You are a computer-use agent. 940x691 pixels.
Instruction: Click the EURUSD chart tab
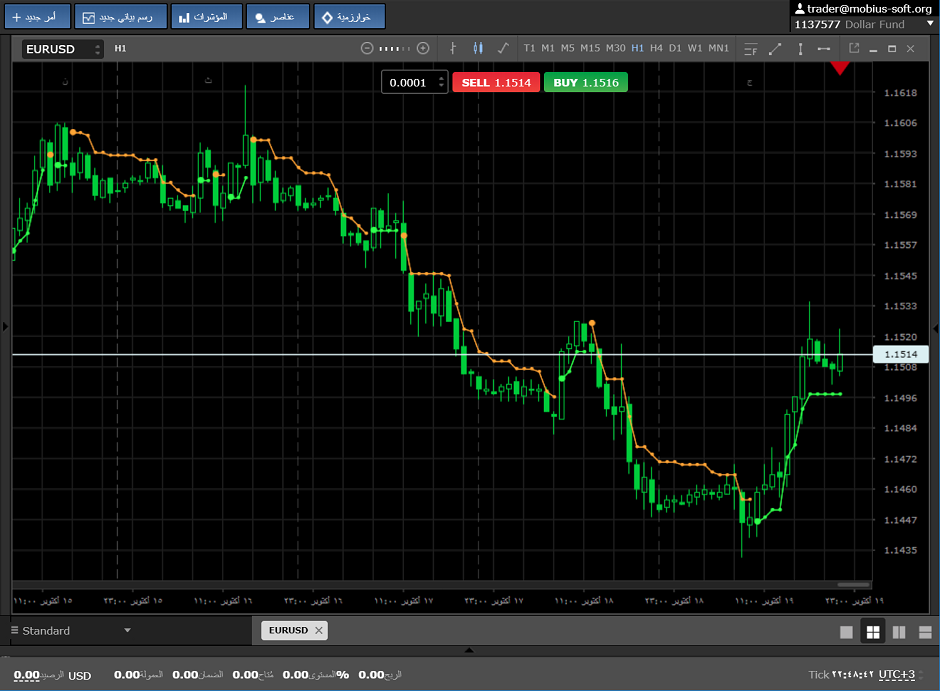286,630
